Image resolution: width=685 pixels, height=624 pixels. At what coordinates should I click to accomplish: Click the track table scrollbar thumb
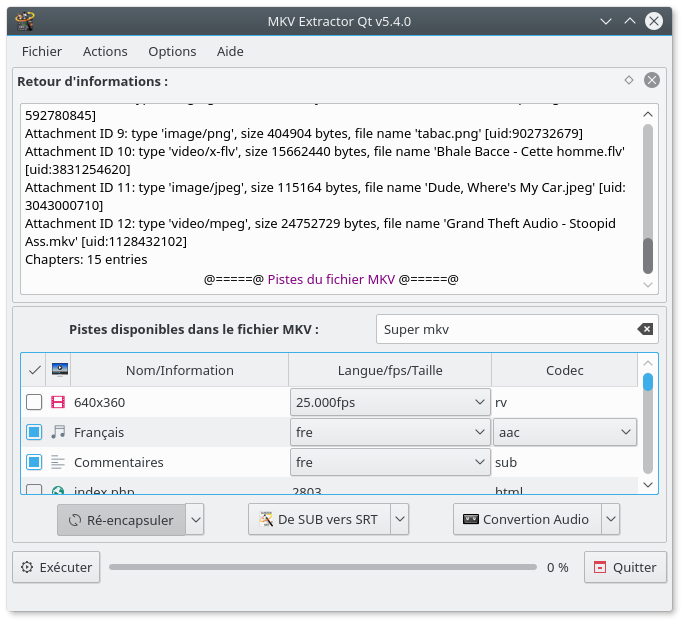click(648, 381)
